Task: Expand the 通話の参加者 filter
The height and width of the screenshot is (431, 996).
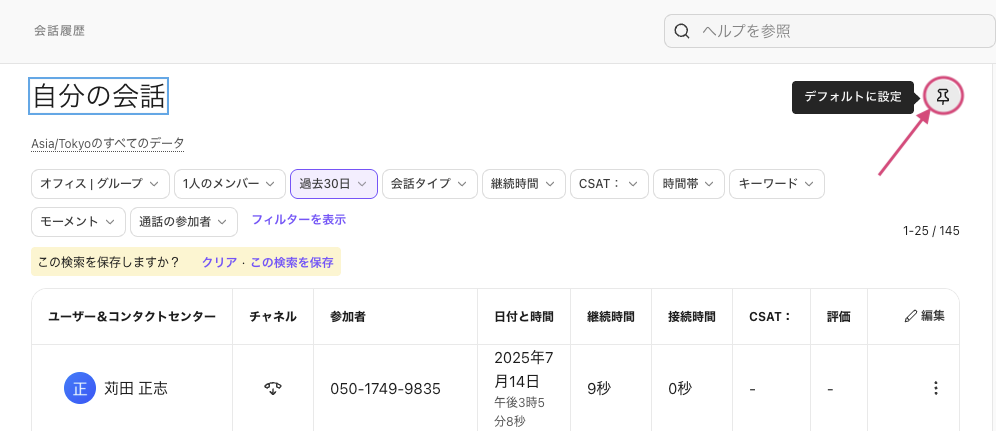Action: [x=184, y=222]
